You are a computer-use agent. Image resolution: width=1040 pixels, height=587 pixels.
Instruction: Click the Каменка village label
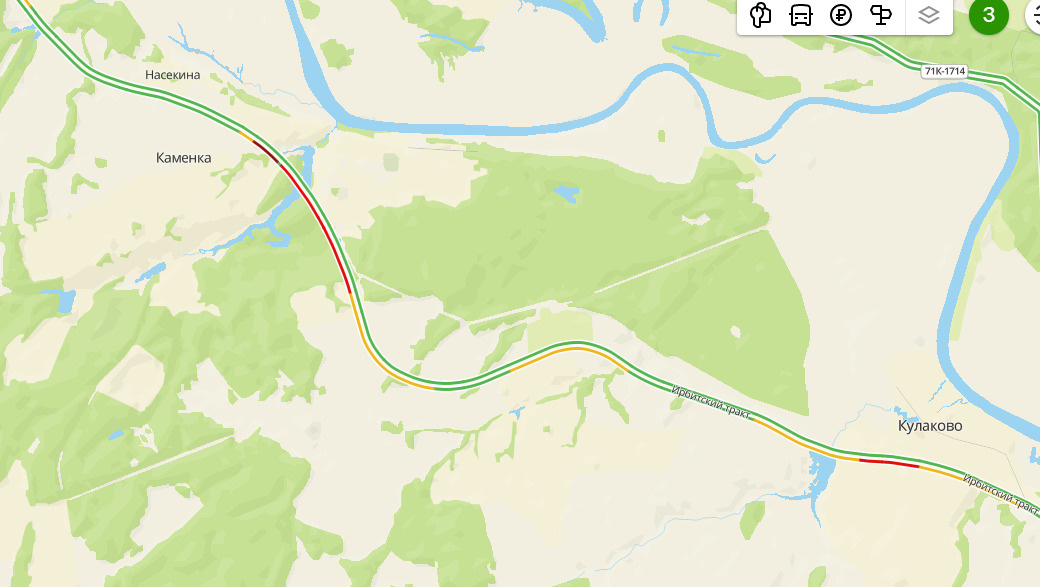point(184,158)
